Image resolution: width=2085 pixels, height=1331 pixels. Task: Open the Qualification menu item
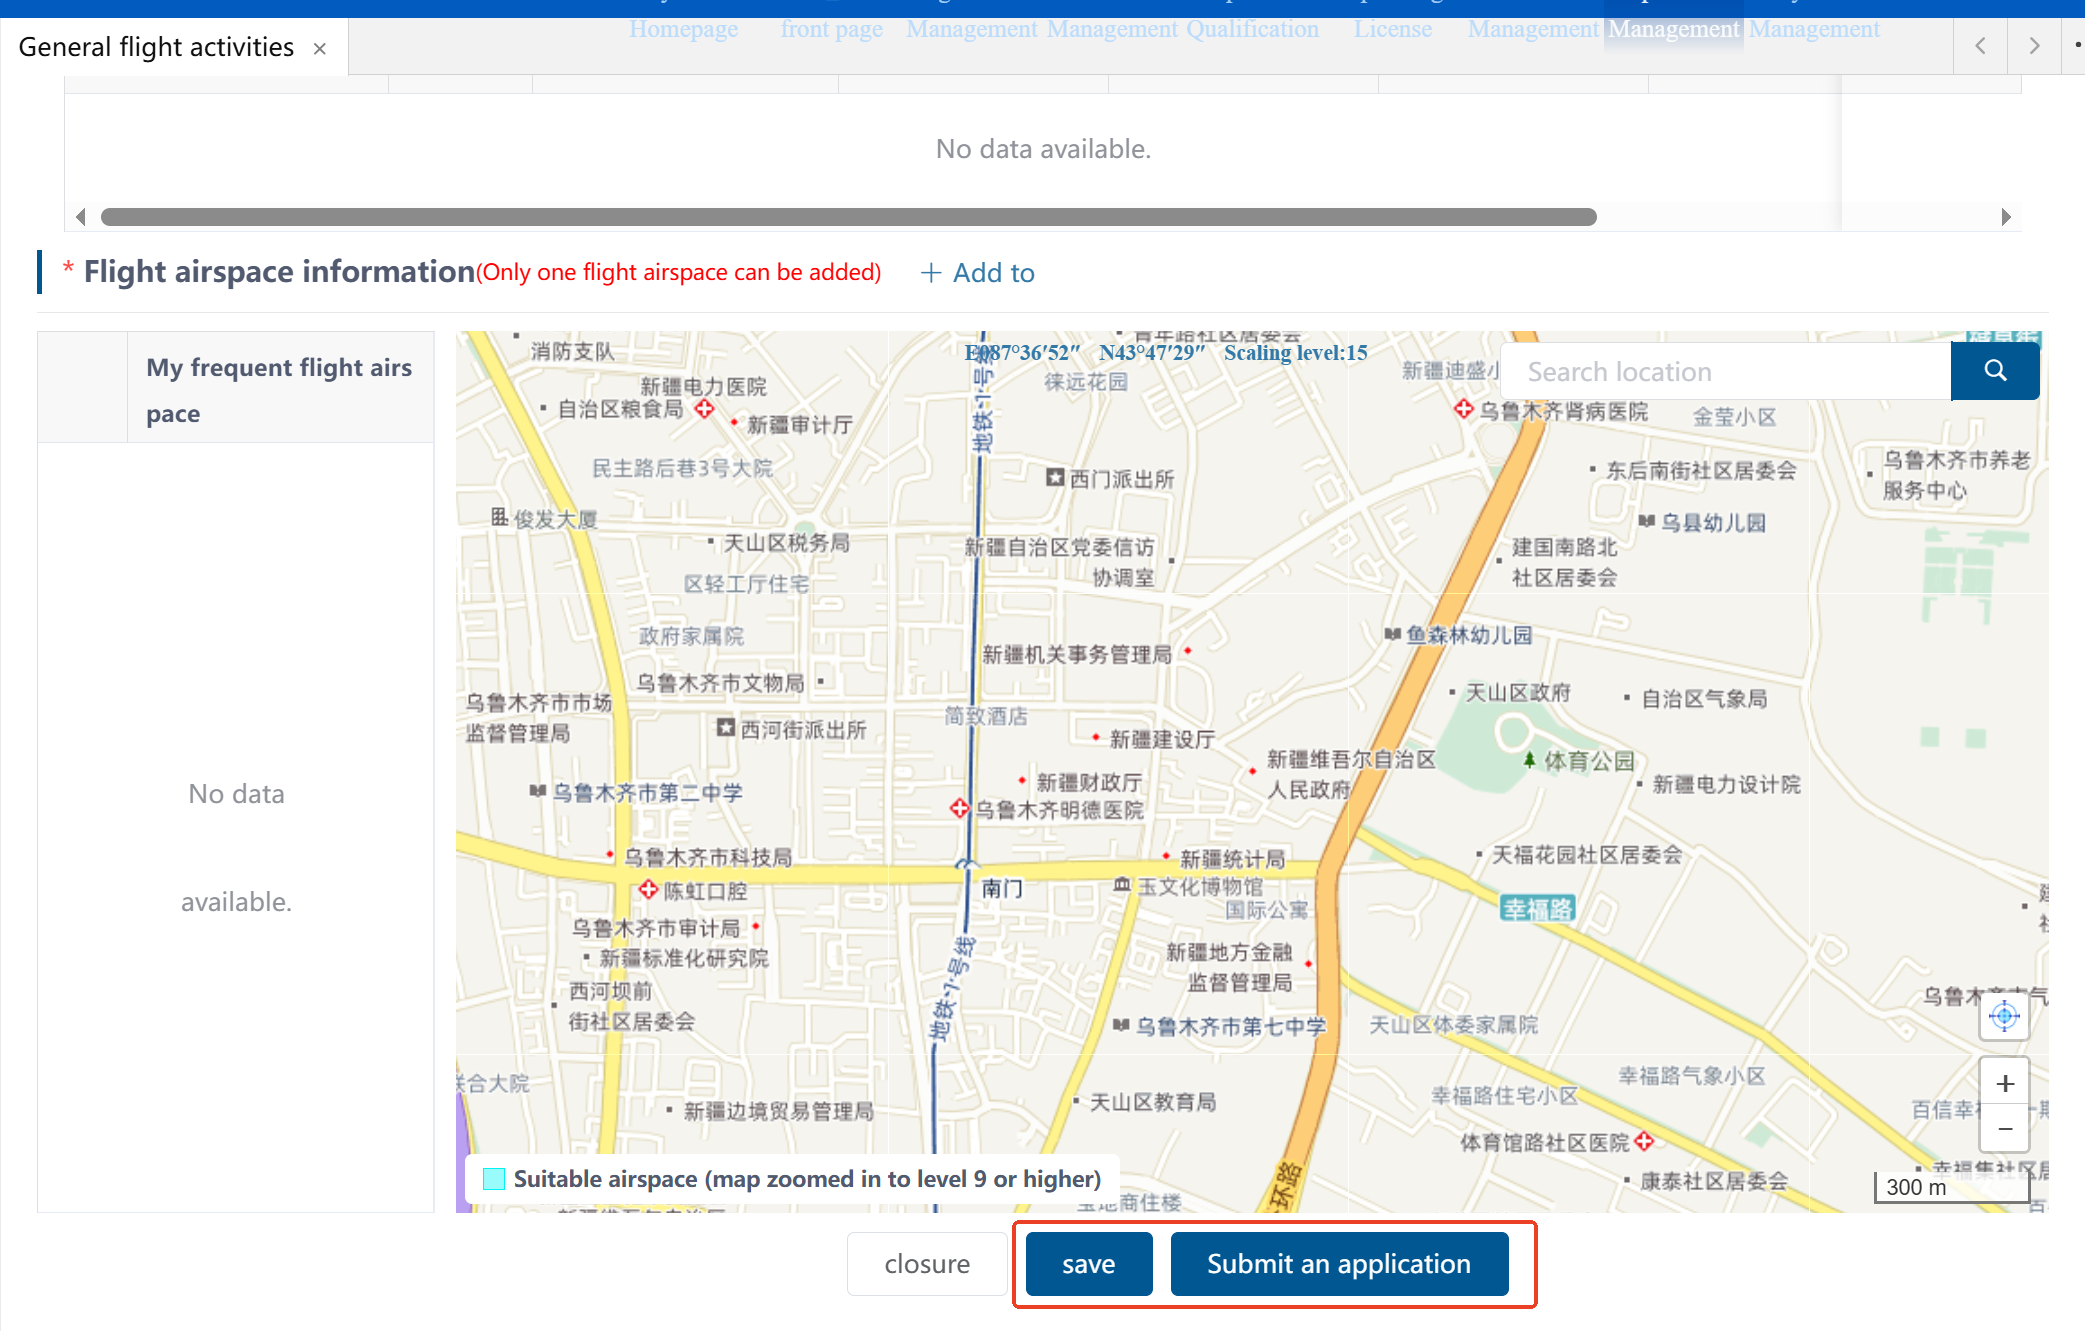tap(1253, 29)
